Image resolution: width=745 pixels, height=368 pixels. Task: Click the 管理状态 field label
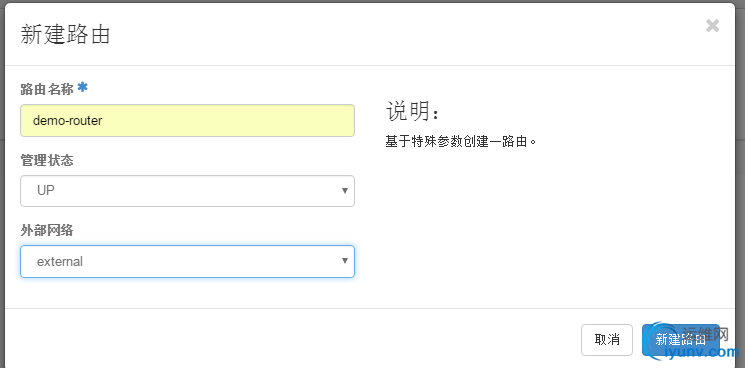point(47,160)
